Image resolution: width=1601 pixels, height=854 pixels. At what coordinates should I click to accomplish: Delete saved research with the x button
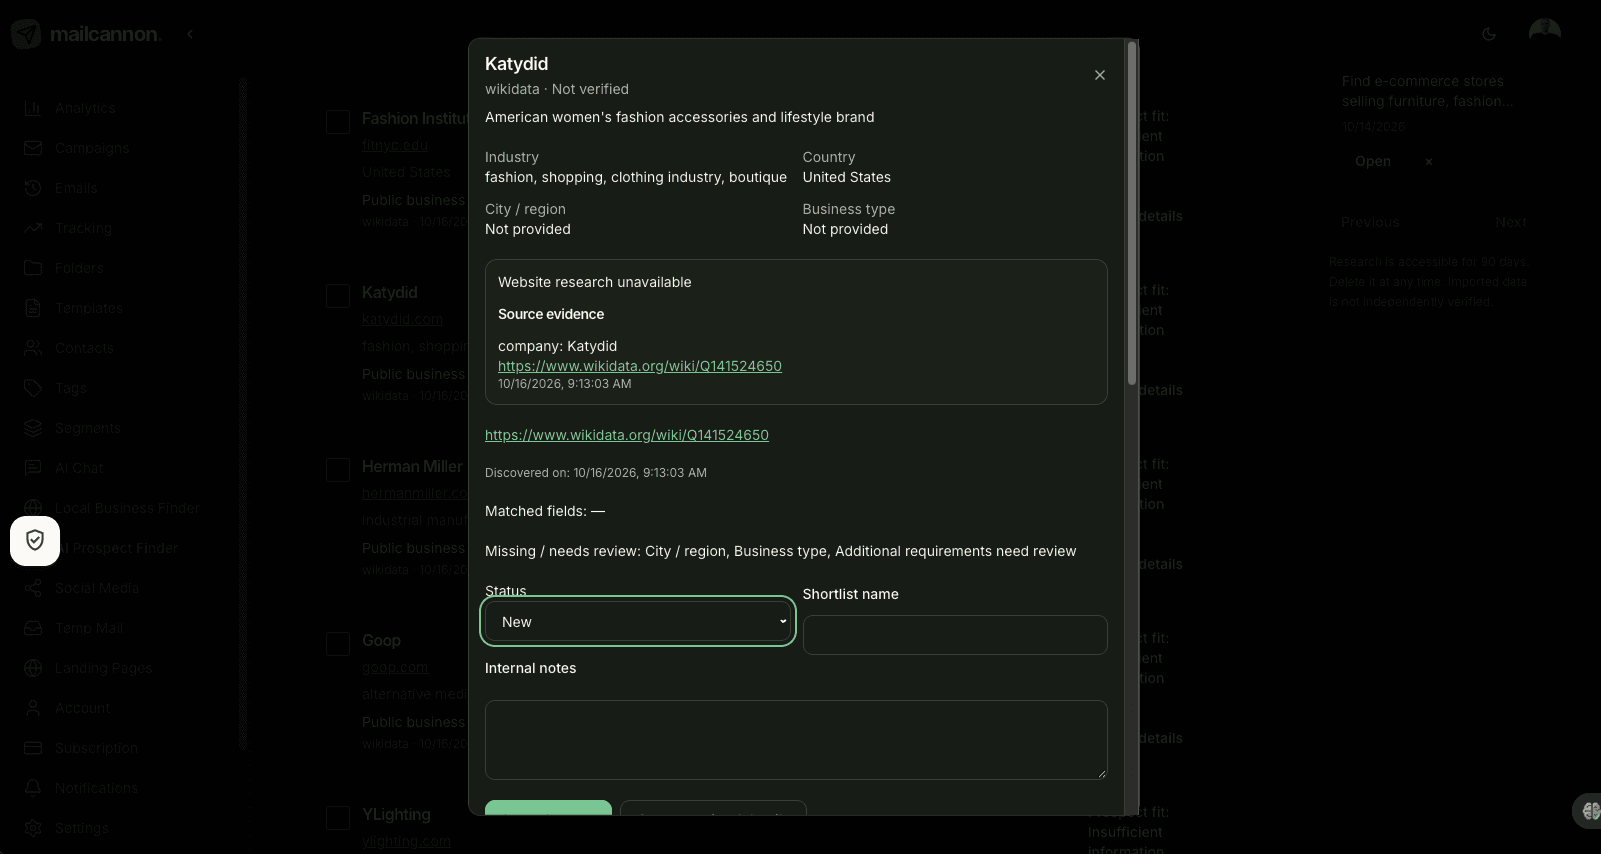click(x=1428, y=161)
